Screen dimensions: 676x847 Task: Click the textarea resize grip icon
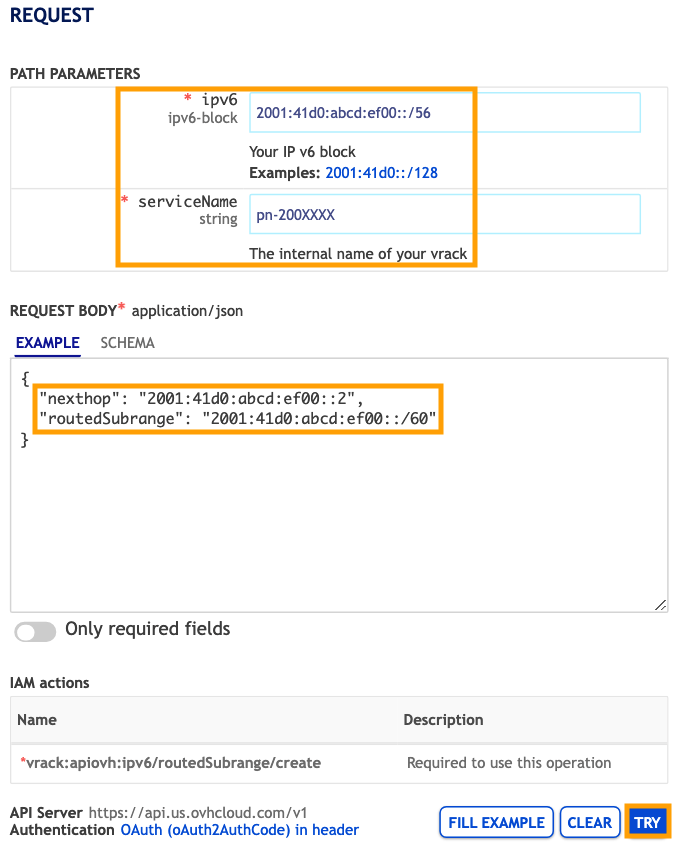pyautogui.click(x=660, y=604)
